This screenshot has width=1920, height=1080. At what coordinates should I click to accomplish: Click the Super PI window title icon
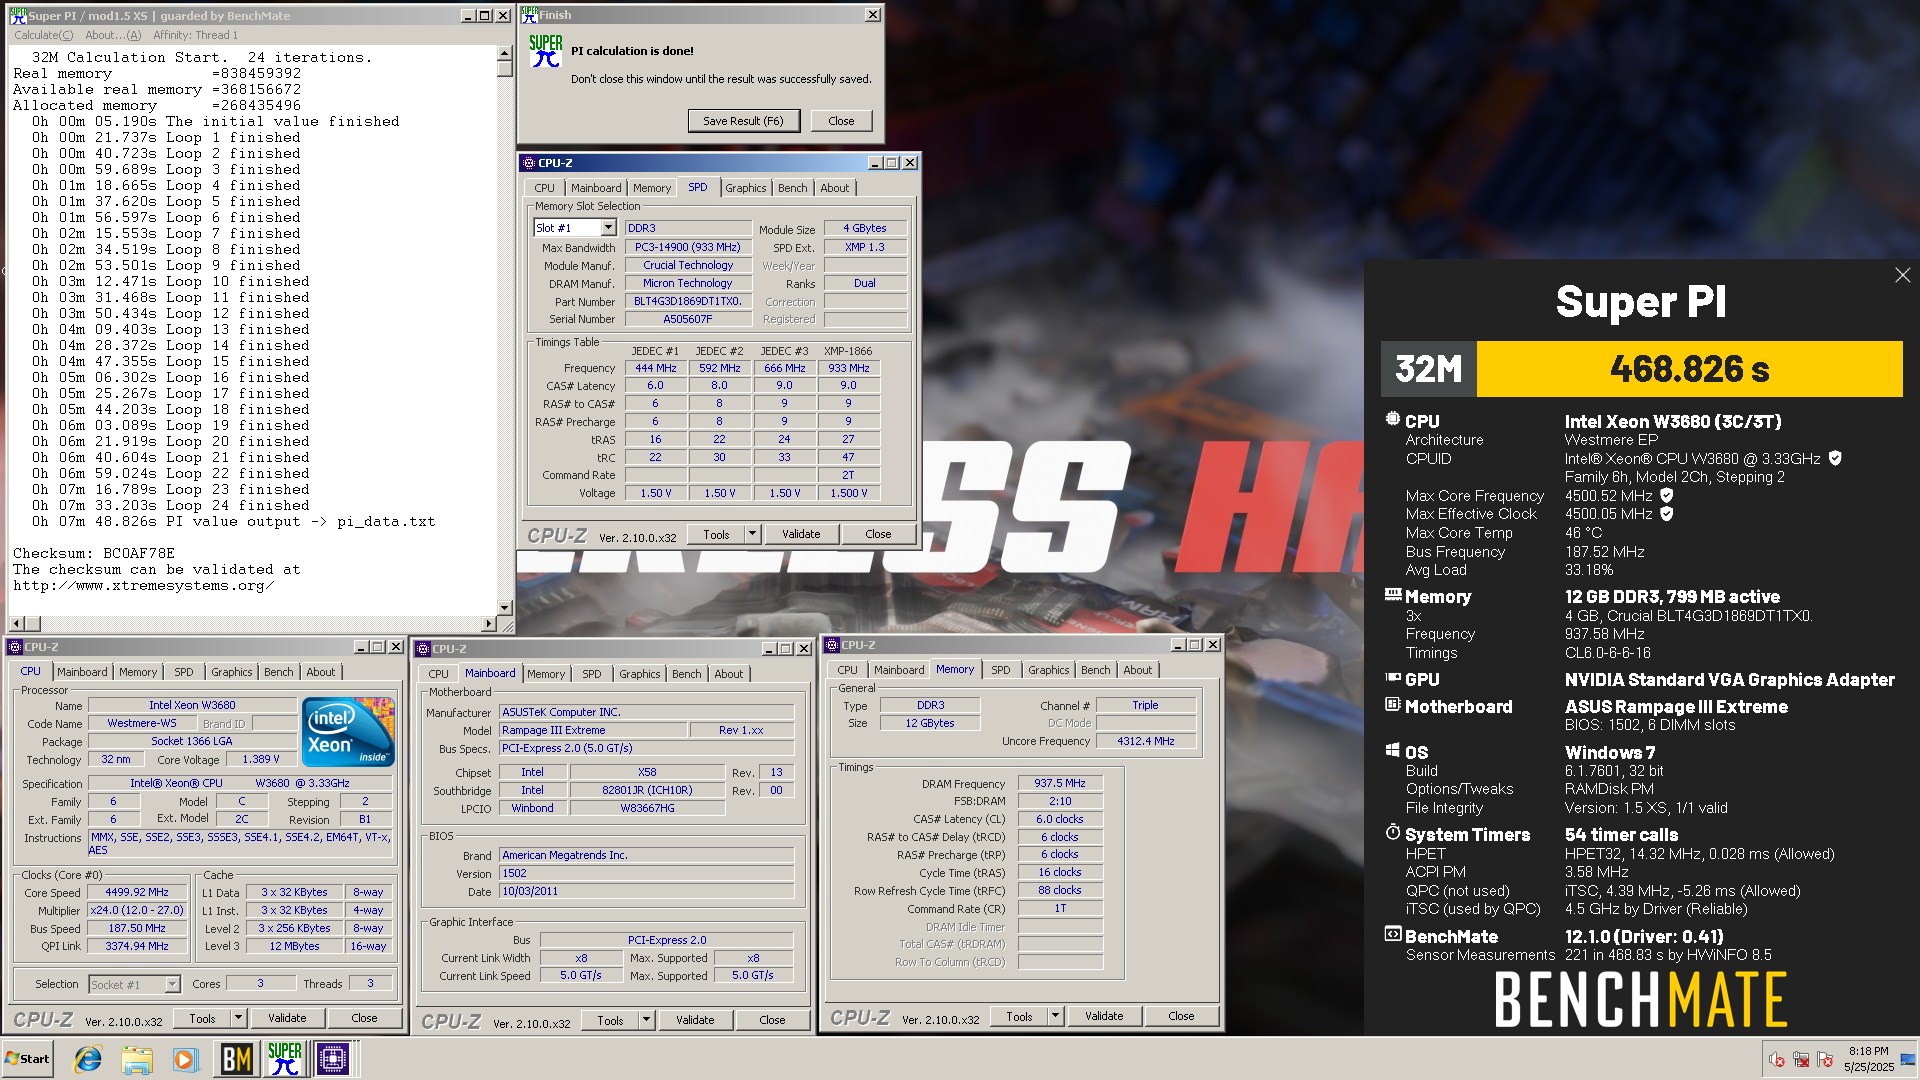tap(18, 16)
